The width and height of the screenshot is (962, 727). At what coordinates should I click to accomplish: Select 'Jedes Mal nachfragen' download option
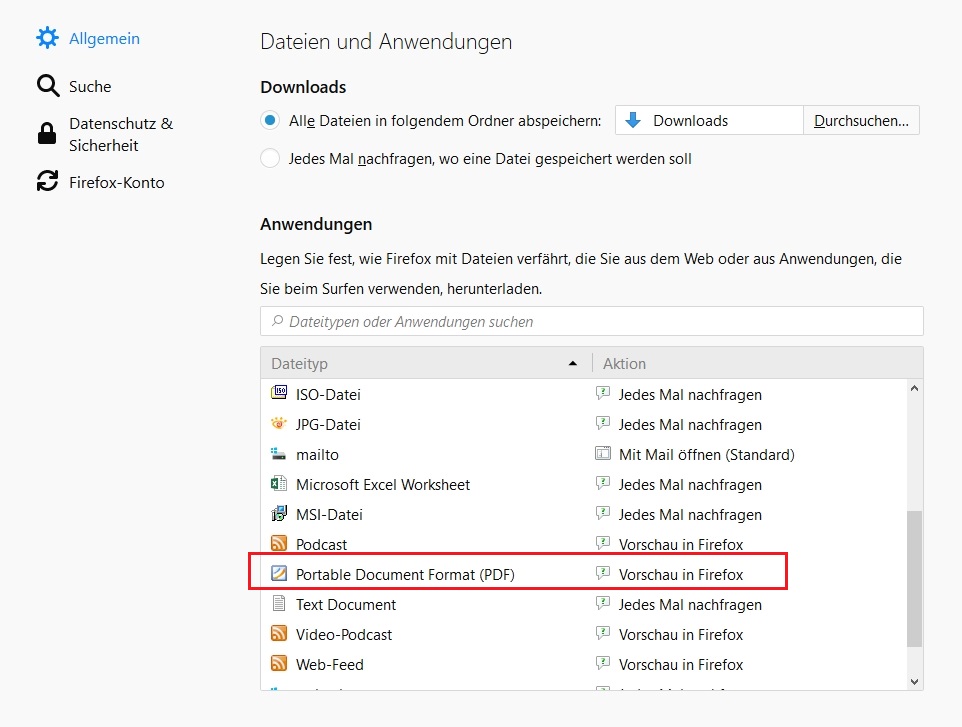[270, 158]
